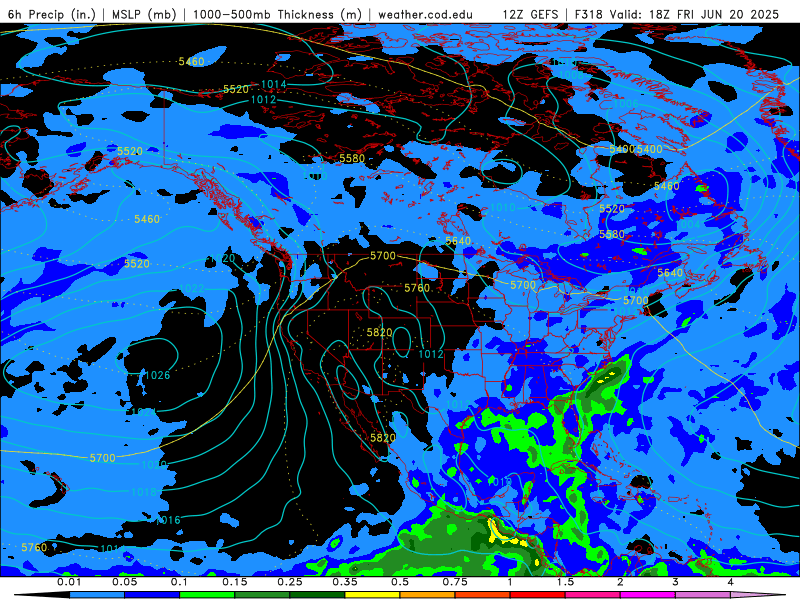800x600 pixels.
Task: Select the orange 0.5 legend swatch
Action: pyautogui.click(x=428, y=595)
